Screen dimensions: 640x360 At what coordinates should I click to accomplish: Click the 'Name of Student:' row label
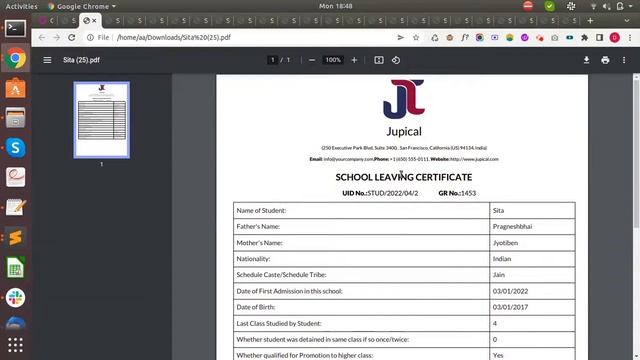point(261,211)
